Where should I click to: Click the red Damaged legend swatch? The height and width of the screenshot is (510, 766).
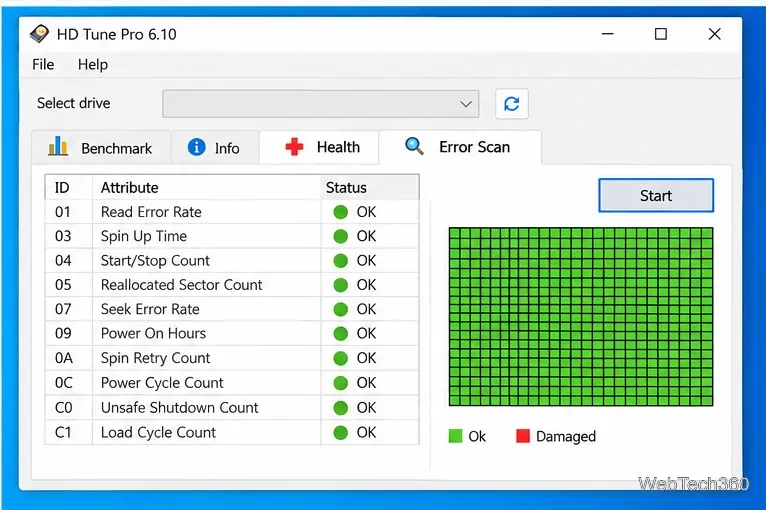tap(523, 436)
